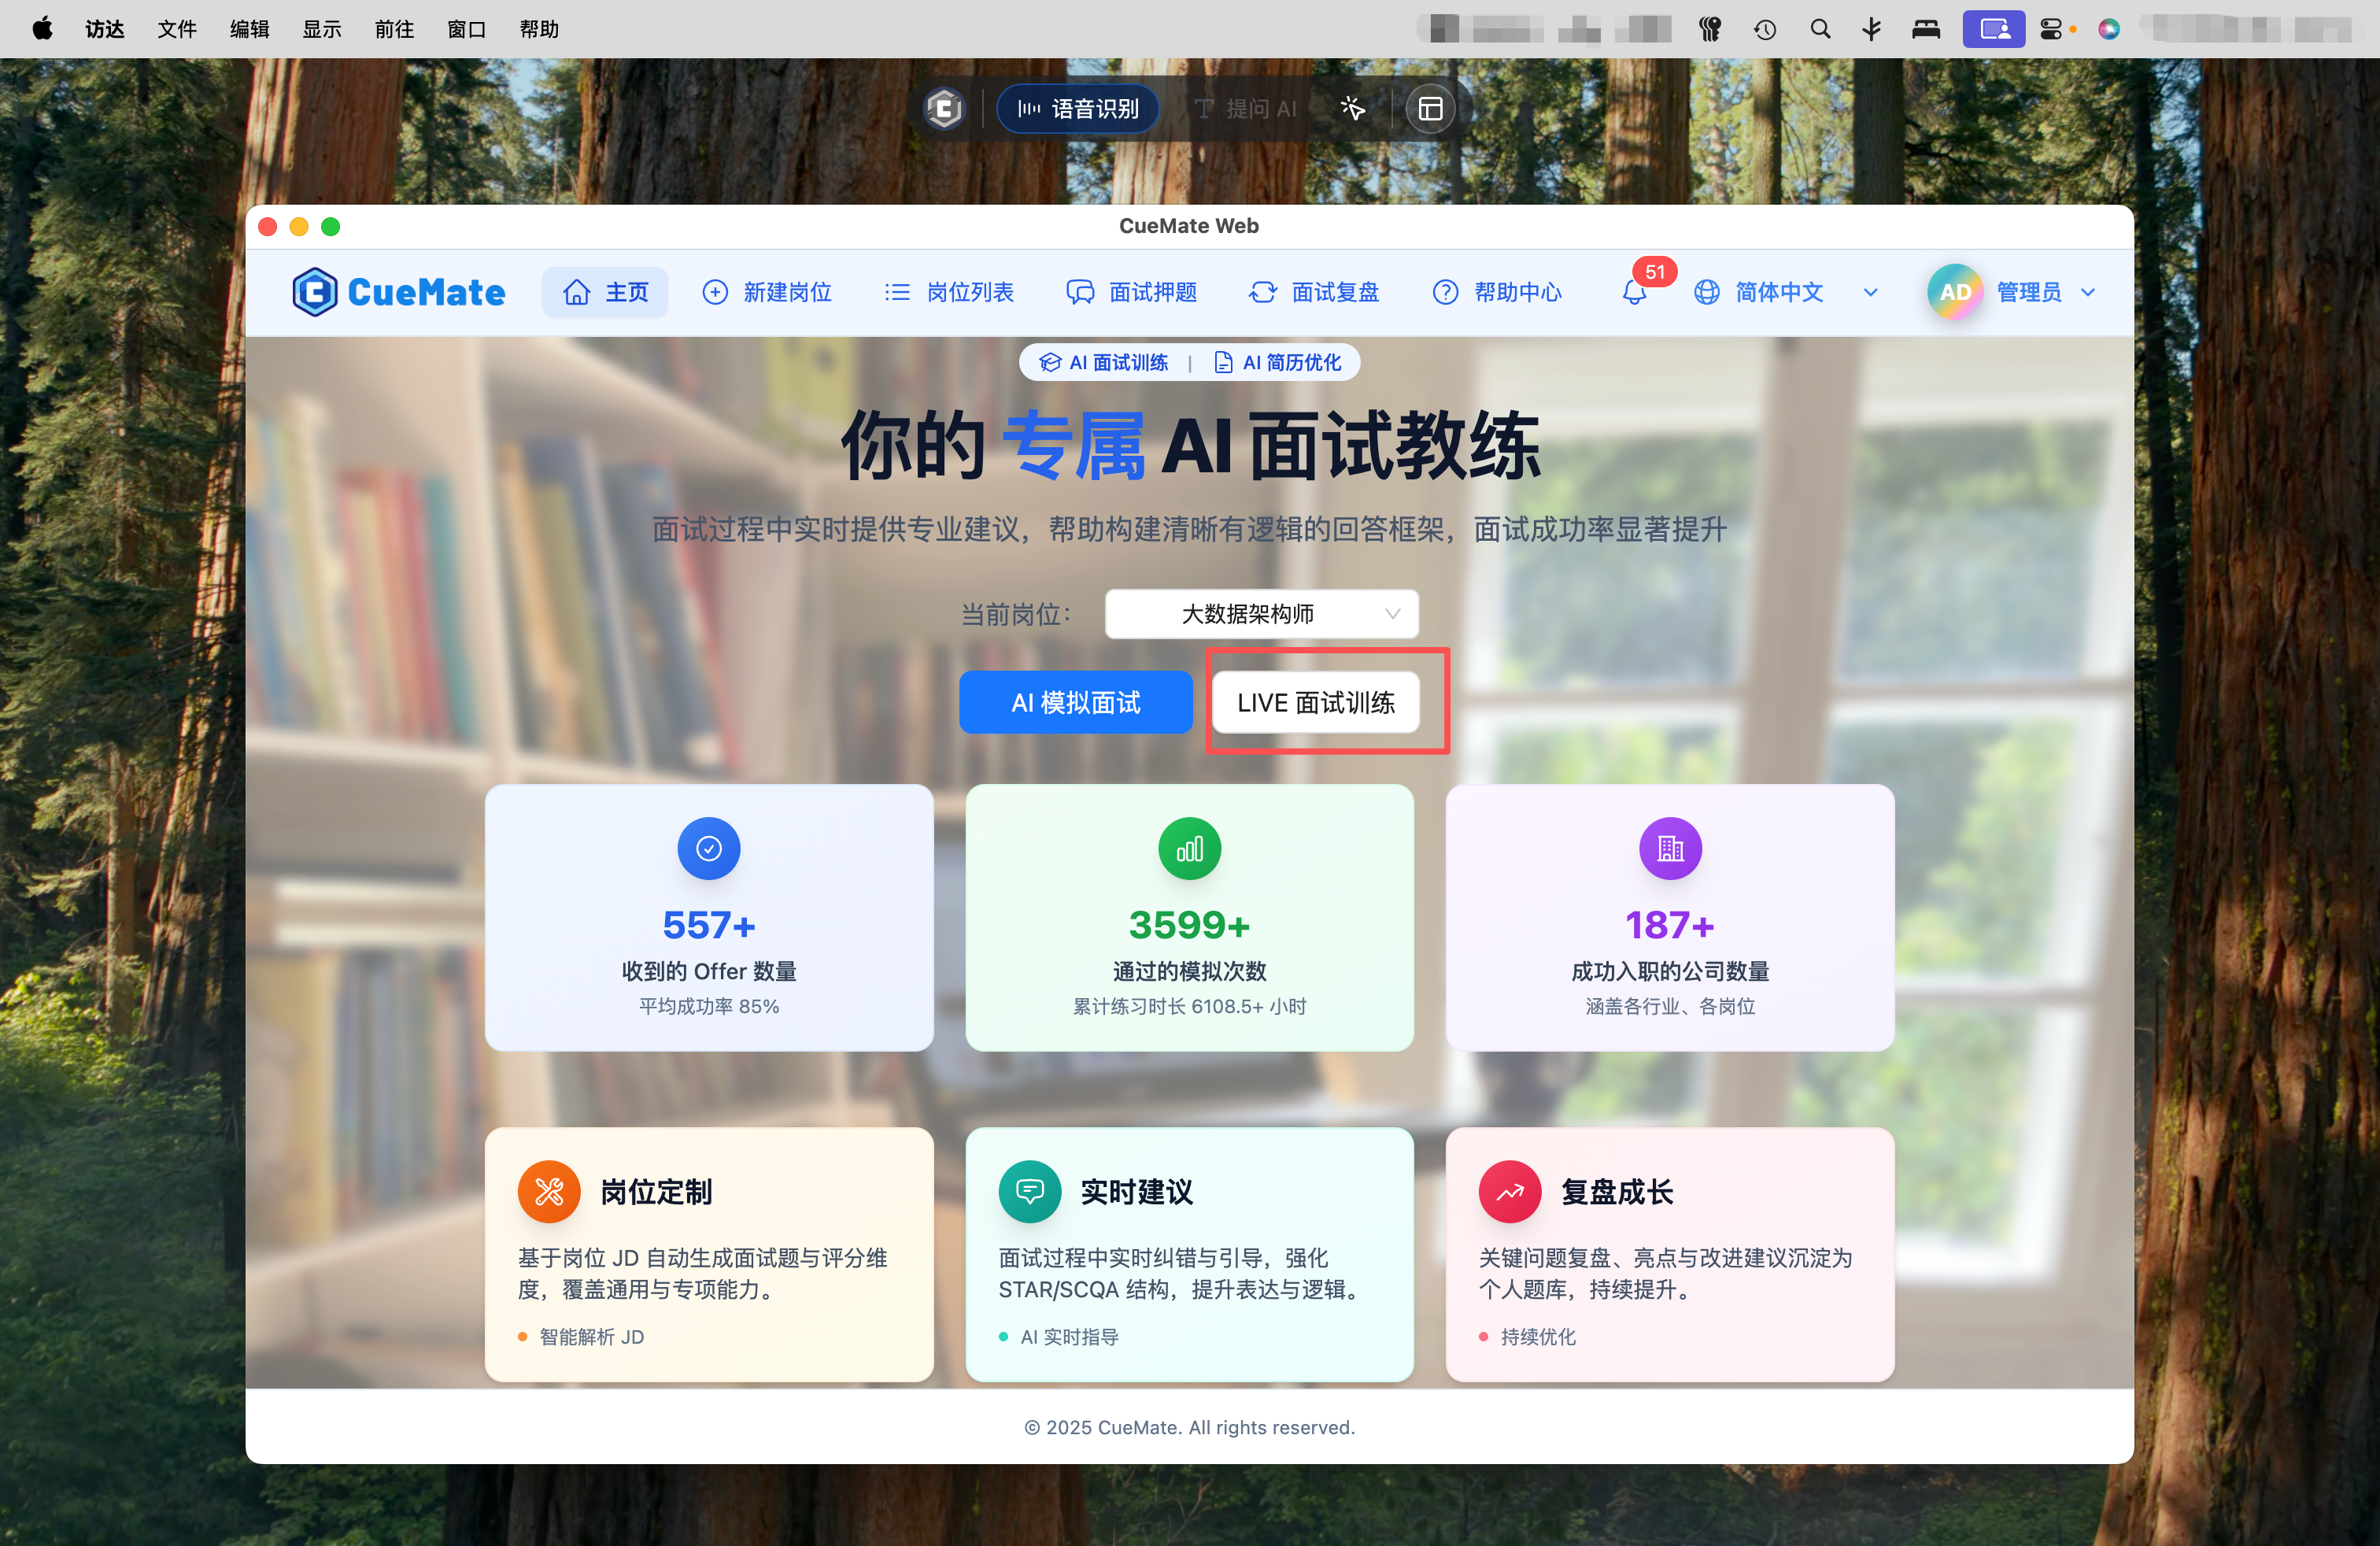
Task: Click the CueMate hexagon logo in the floating toolbar
Action: point(944,108)
